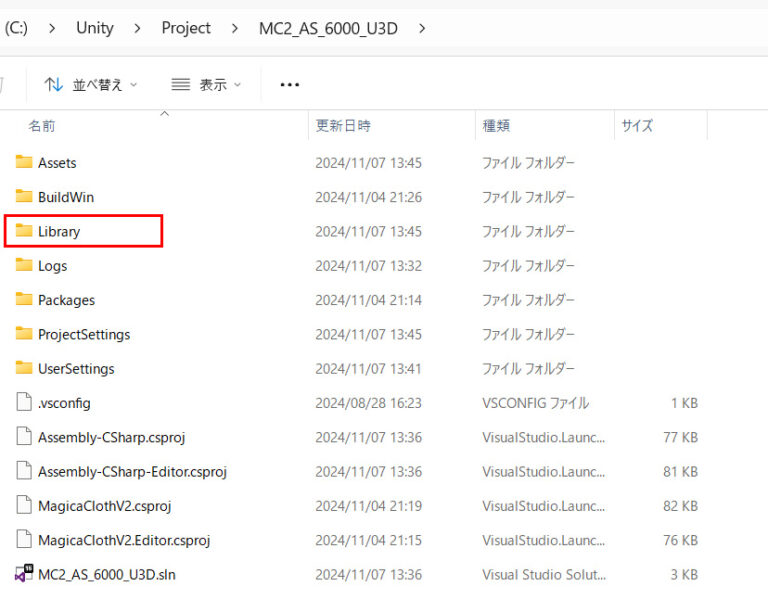Click the MC2_AS_6000_U3D breadcrumb
Screen dimensions: 768x599
pos(328,28)
